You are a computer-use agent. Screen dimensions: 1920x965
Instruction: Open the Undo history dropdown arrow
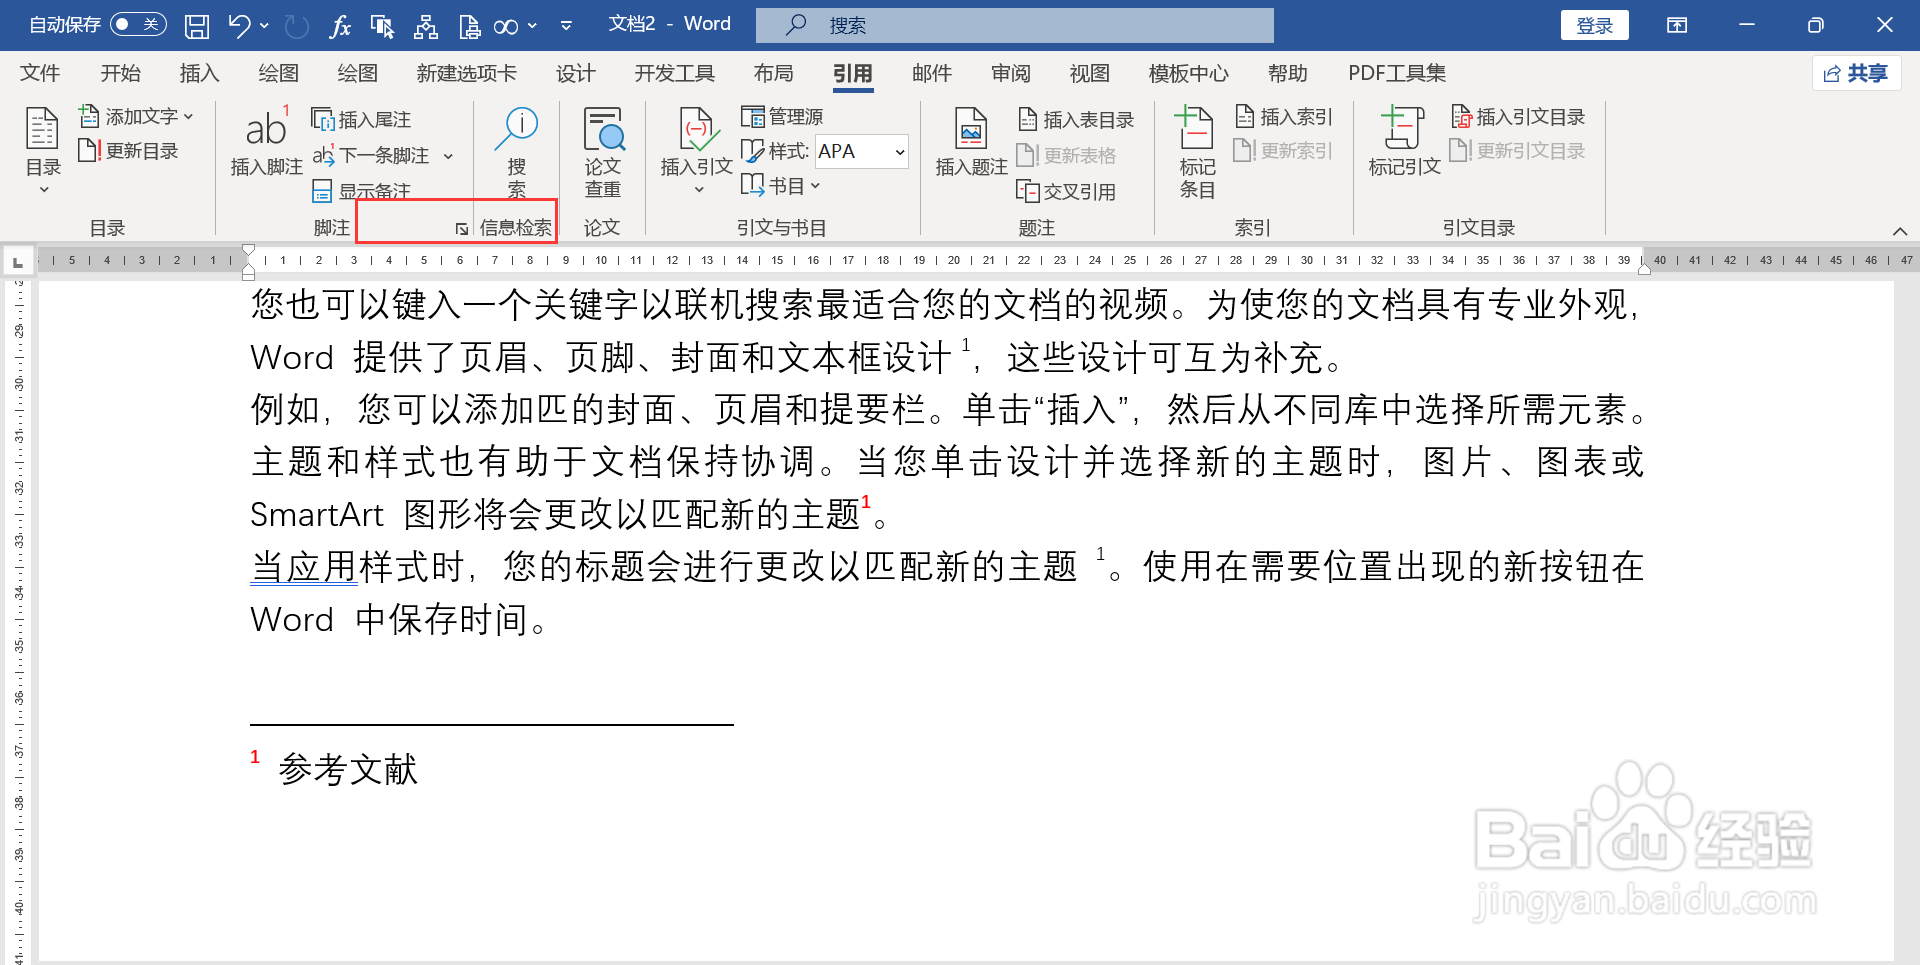(x=265, y=25)
